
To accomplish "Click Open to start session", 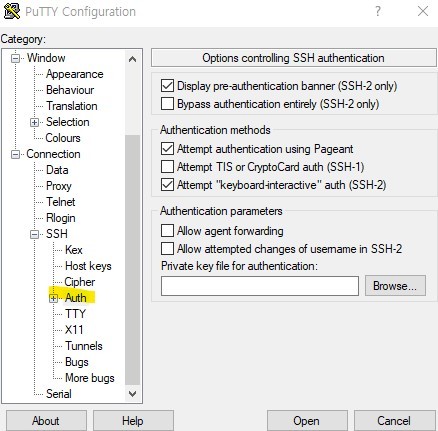I will (307, 421).
